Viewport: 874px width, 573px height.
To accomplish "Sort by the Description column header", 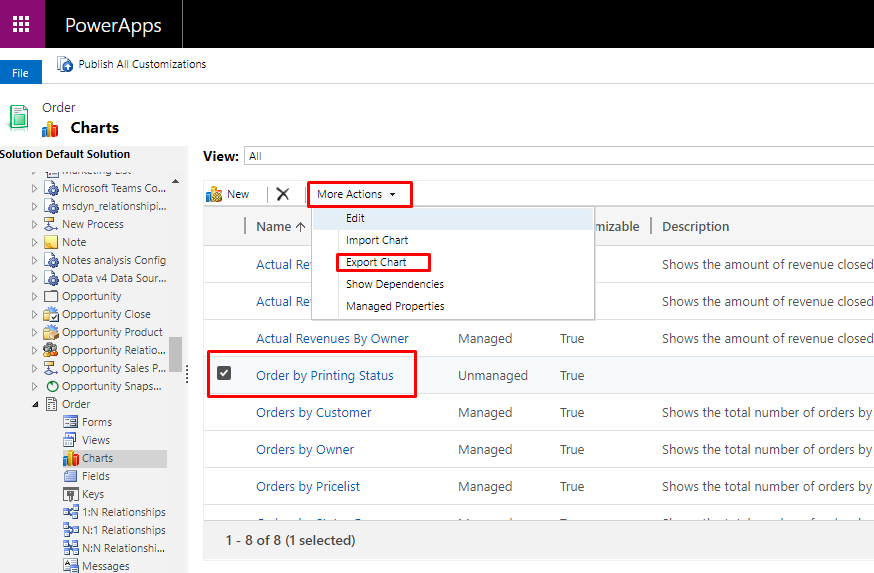I will 695,226.
